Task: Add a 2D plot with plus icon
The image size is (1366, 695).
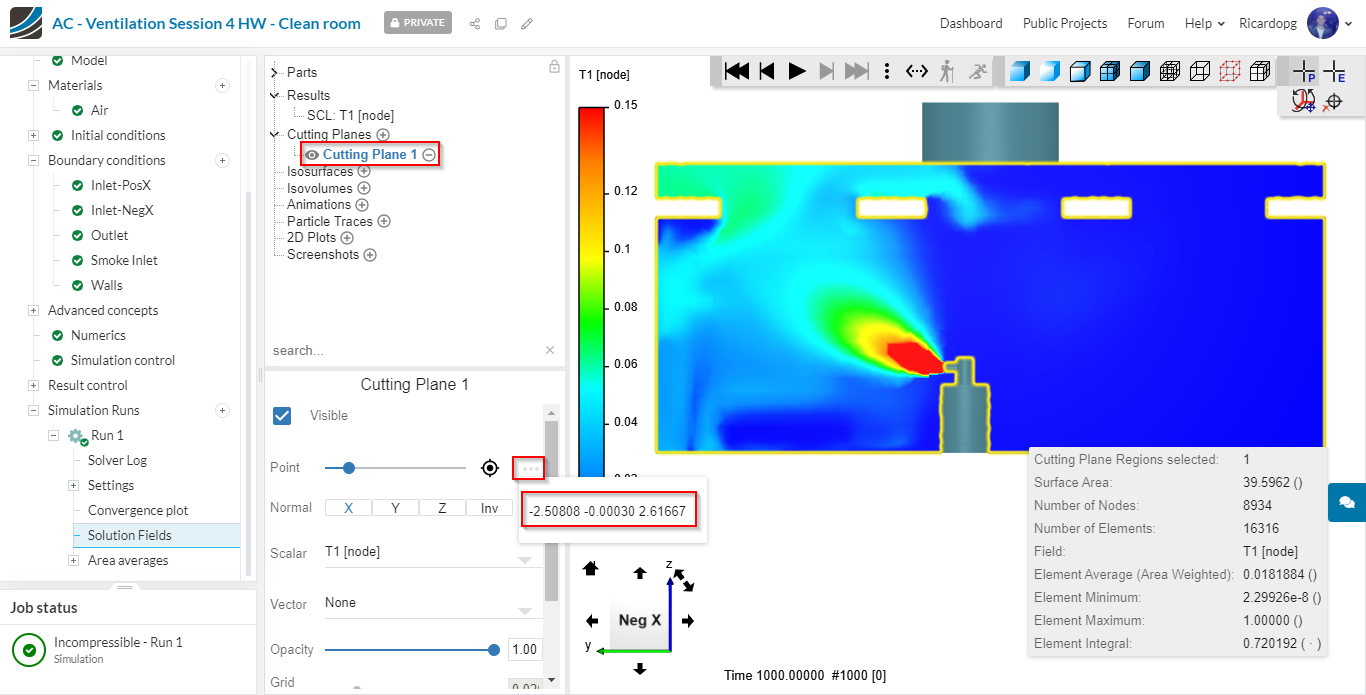Action: pos(347,238)
